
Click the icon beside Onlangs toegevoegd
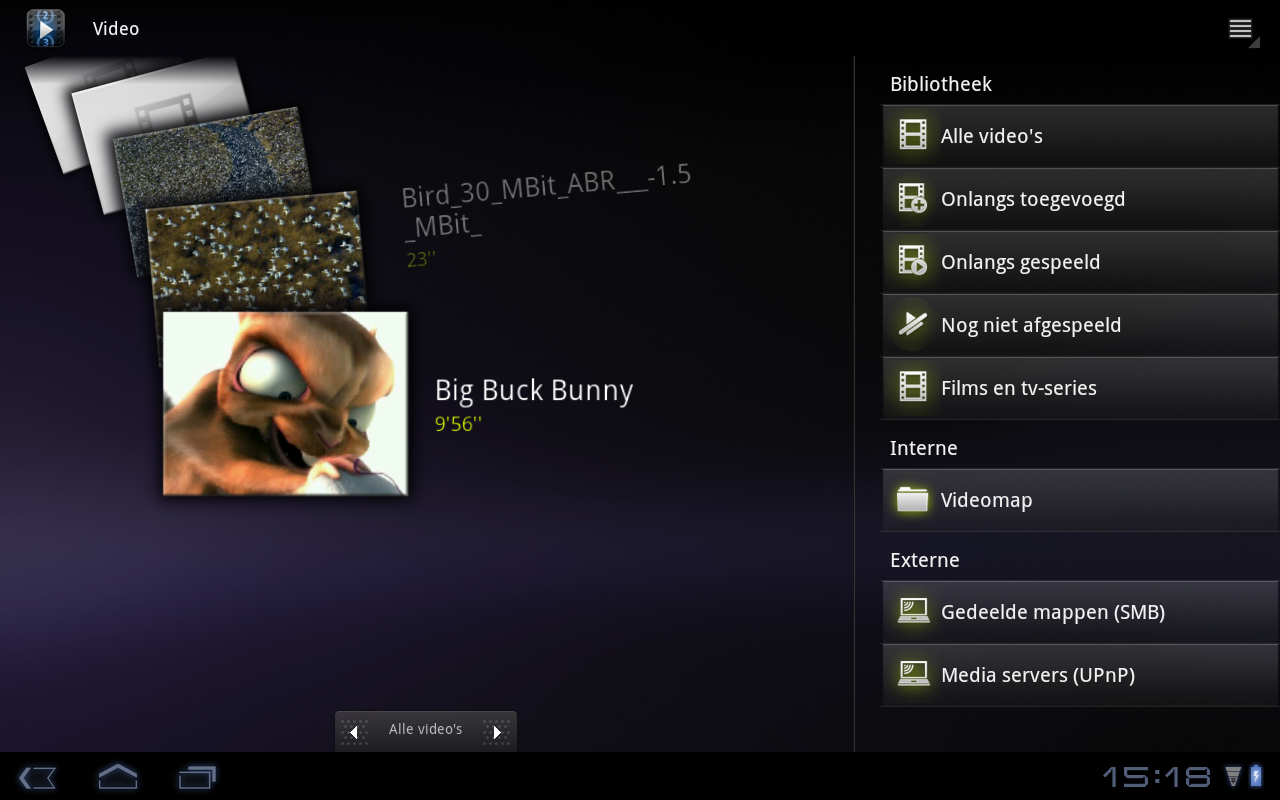tap(913, 198)
